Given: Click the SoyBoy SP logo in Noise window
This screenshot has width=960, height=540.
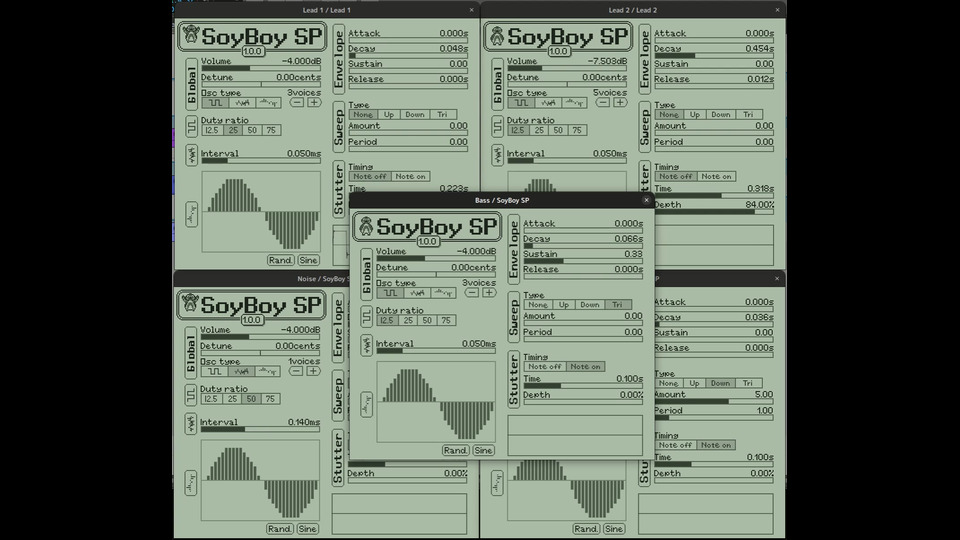Looking at the screenshot, I should [x=252, y=306].
